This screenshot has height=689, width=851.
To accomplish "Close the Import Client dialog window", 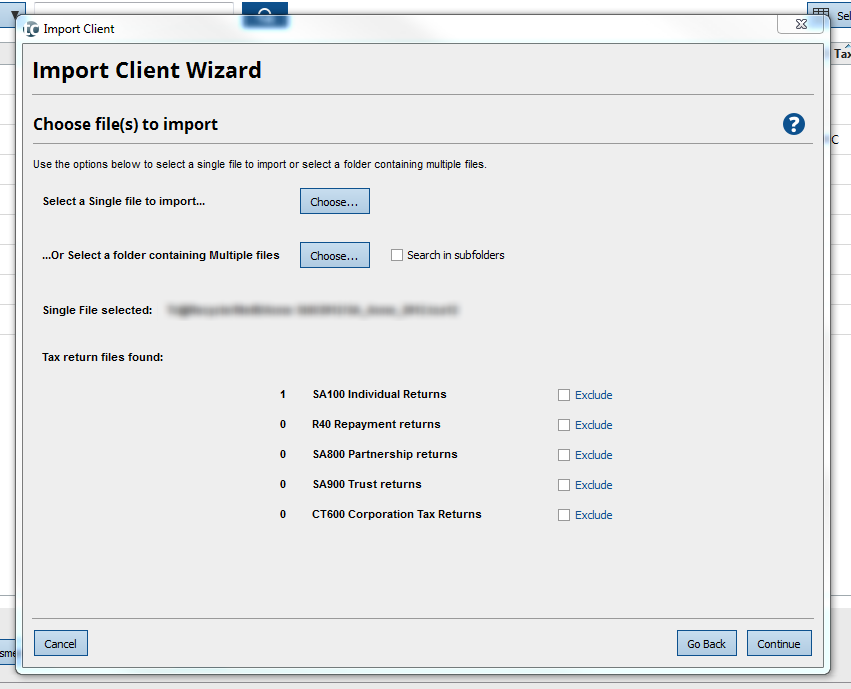I will pos(801,26).
